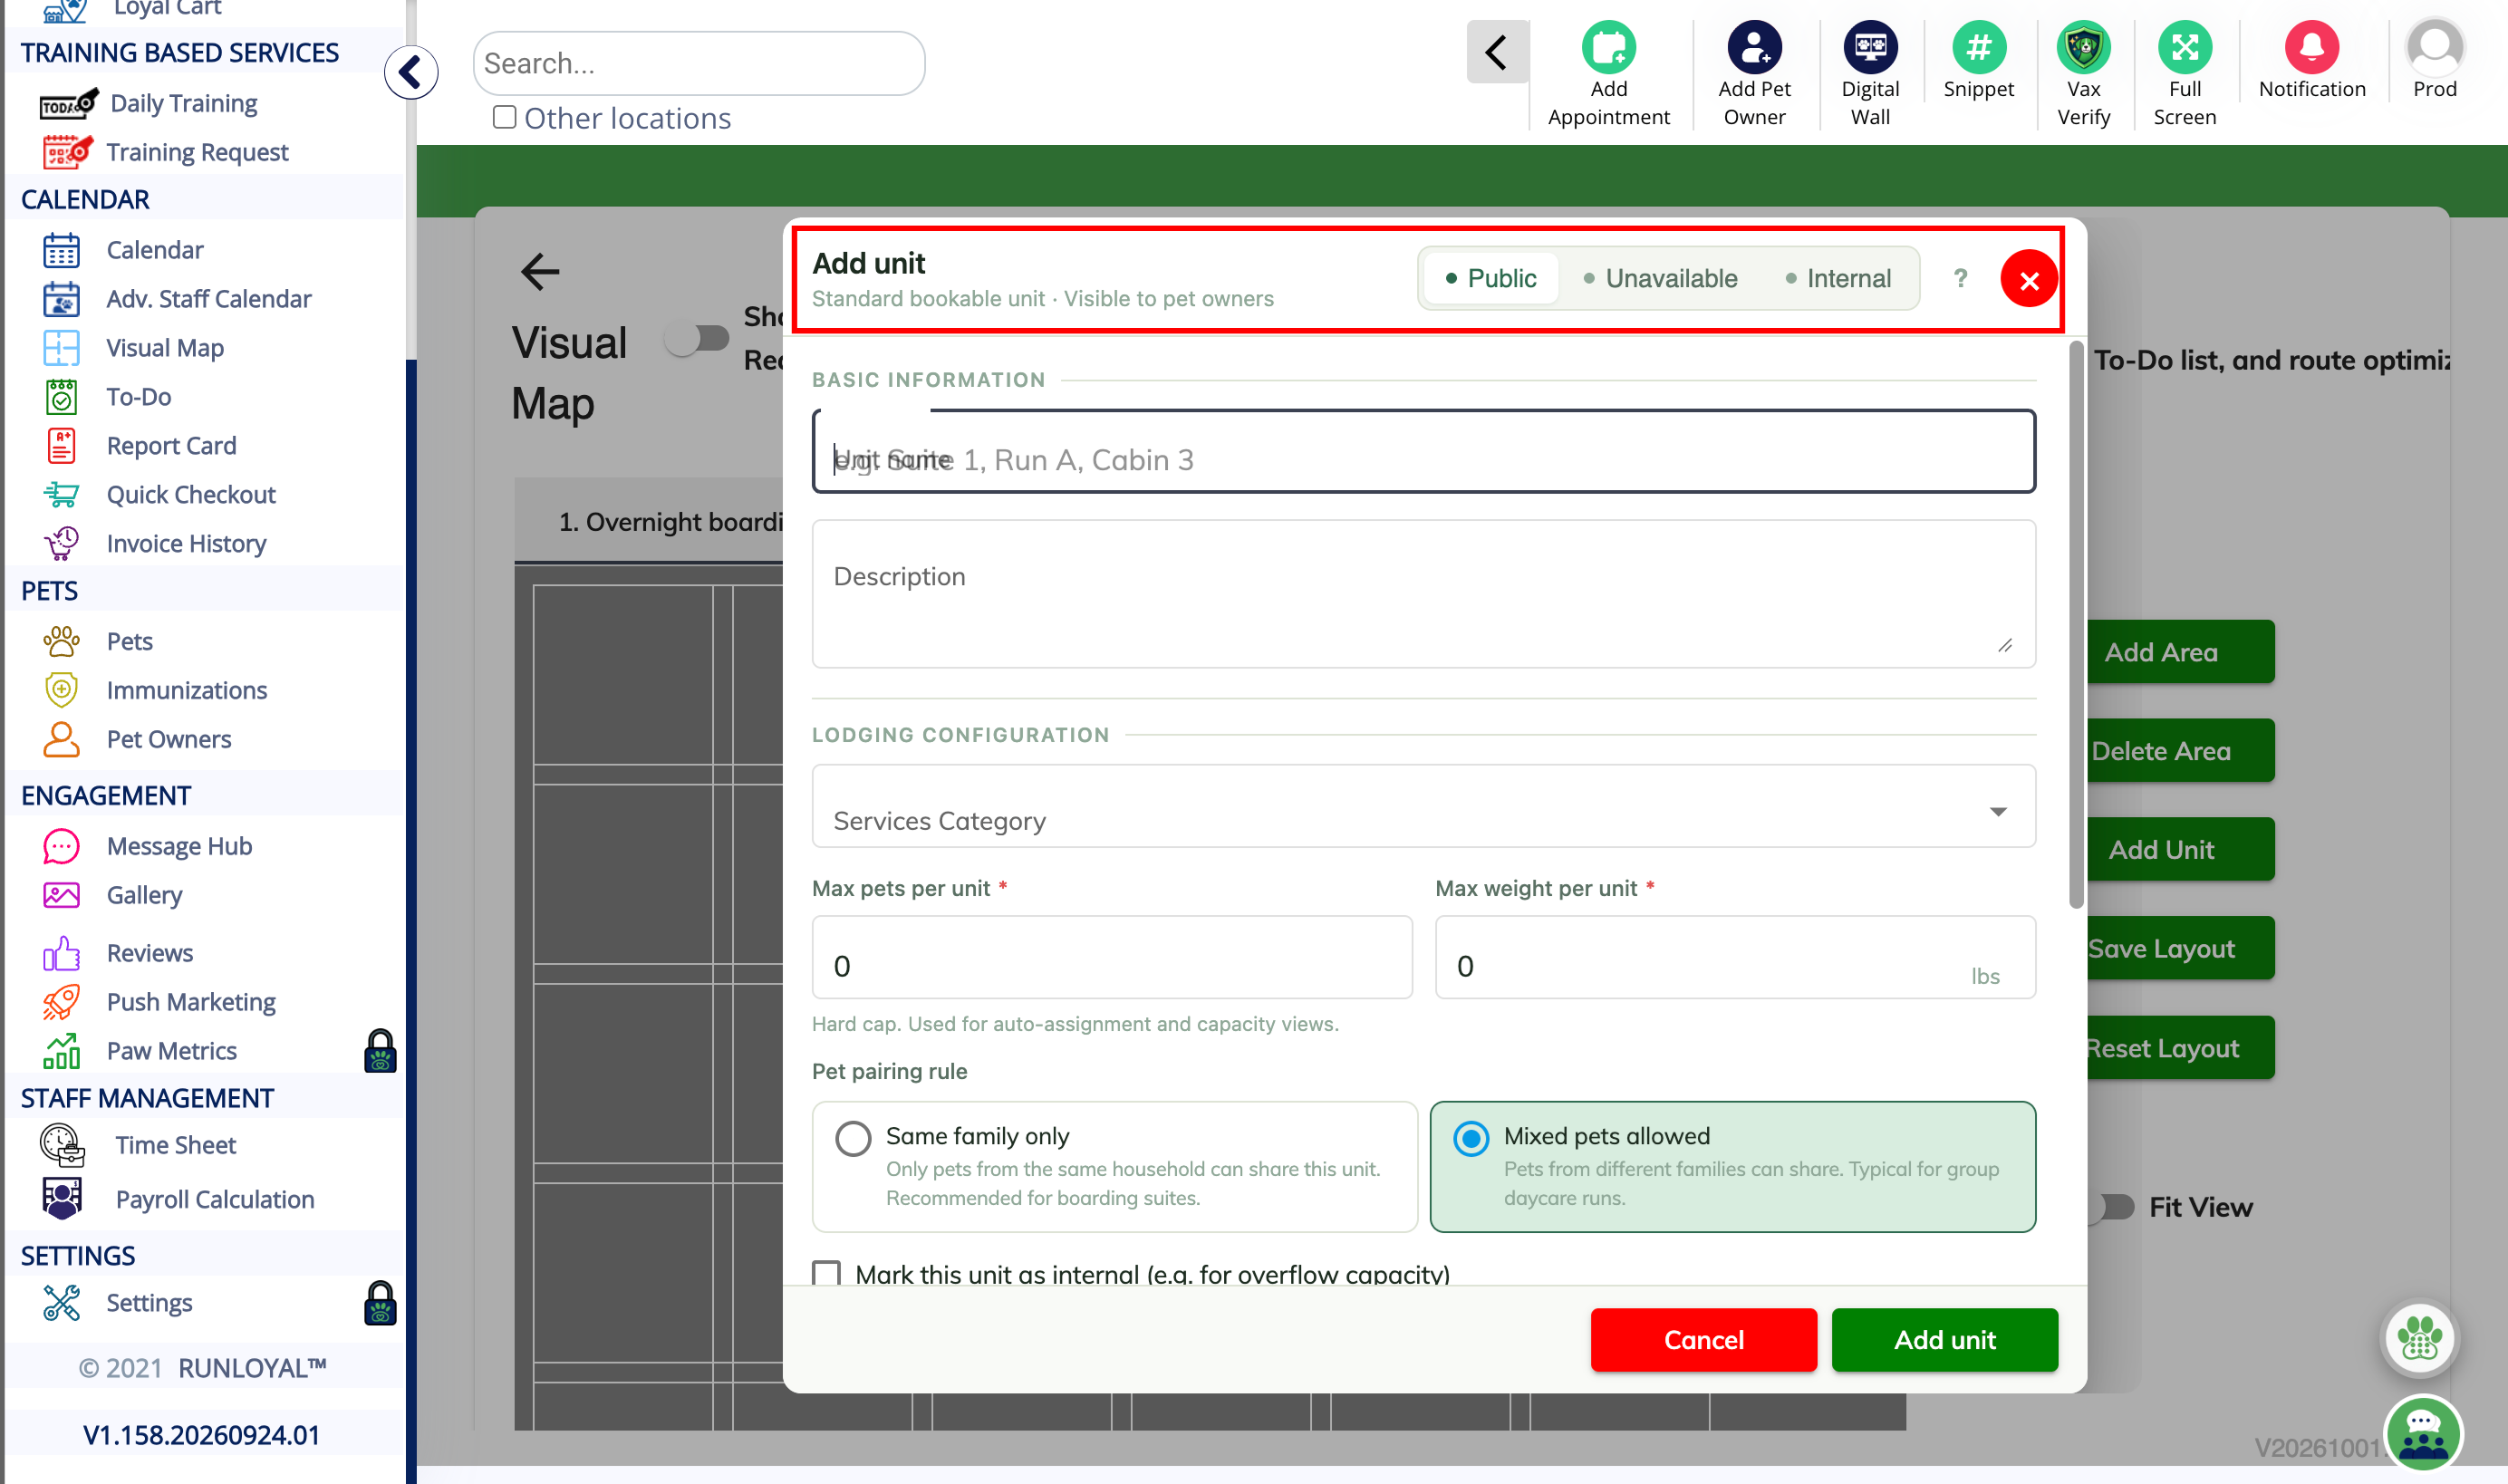The width and height of the screenshot is (2508, 1484).
Task: Click the Add Pet Owner icon
Action: (1754, 47)
